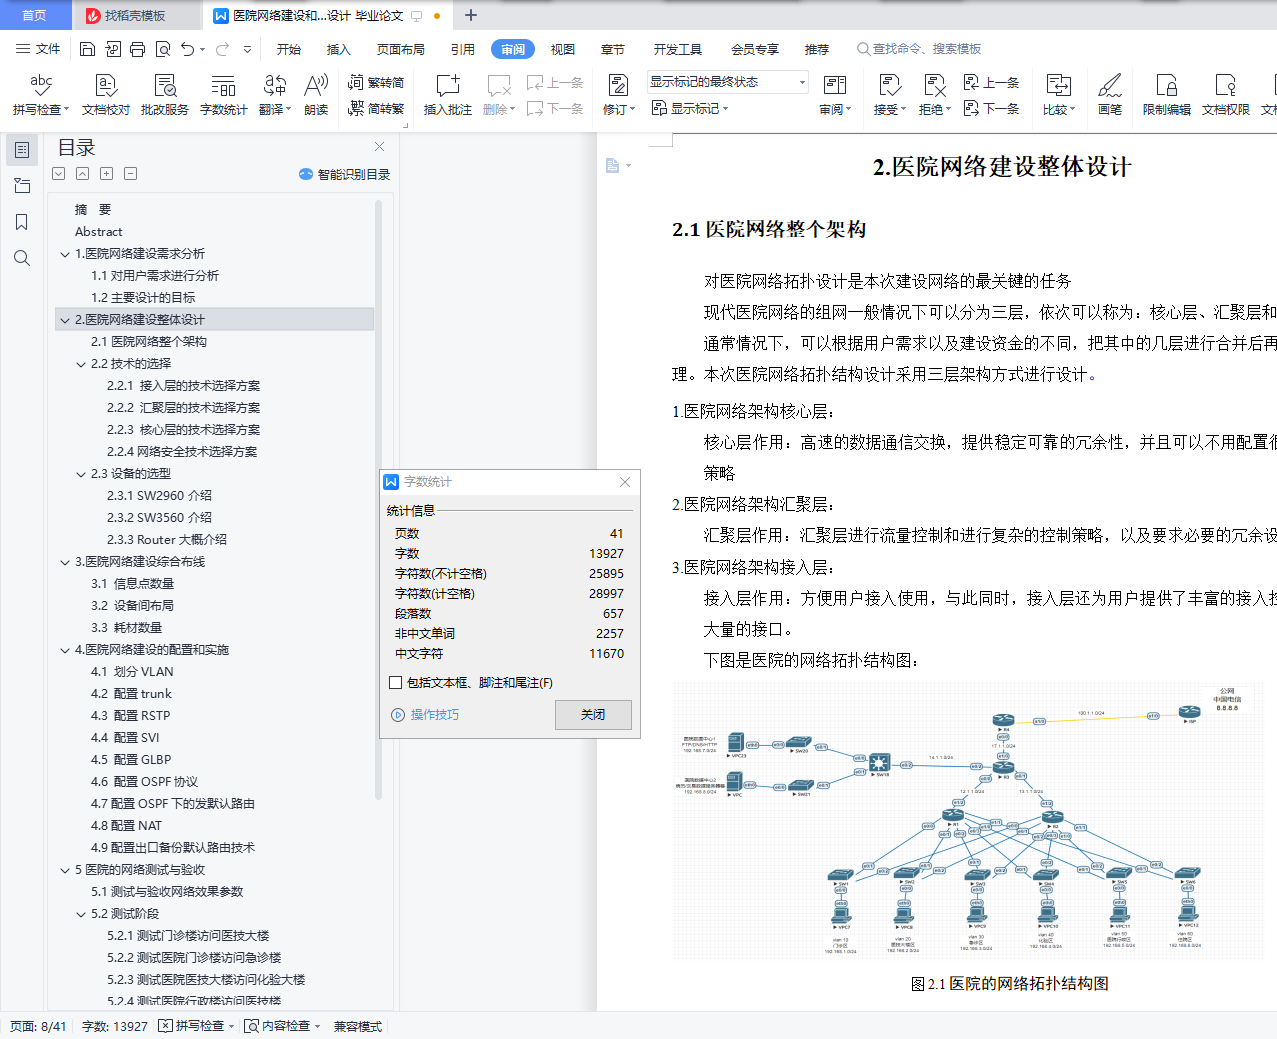Click the 修订 track changes icon
The height and width of the screenshot is (1039, 1277).
click(x=618, y=86)
